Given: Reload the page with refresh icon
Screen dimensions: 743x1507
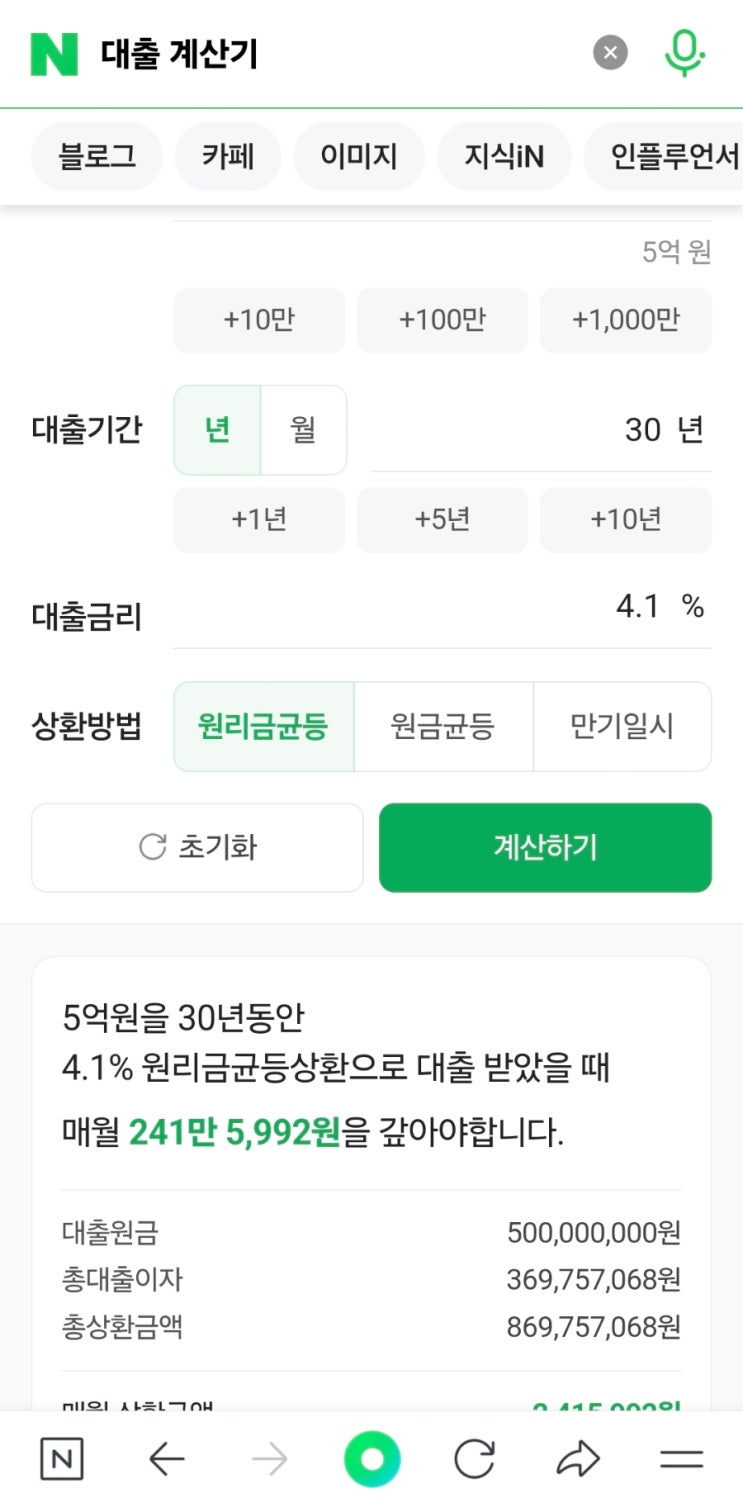Looking at the screenshot, I should coord(474,1460).
